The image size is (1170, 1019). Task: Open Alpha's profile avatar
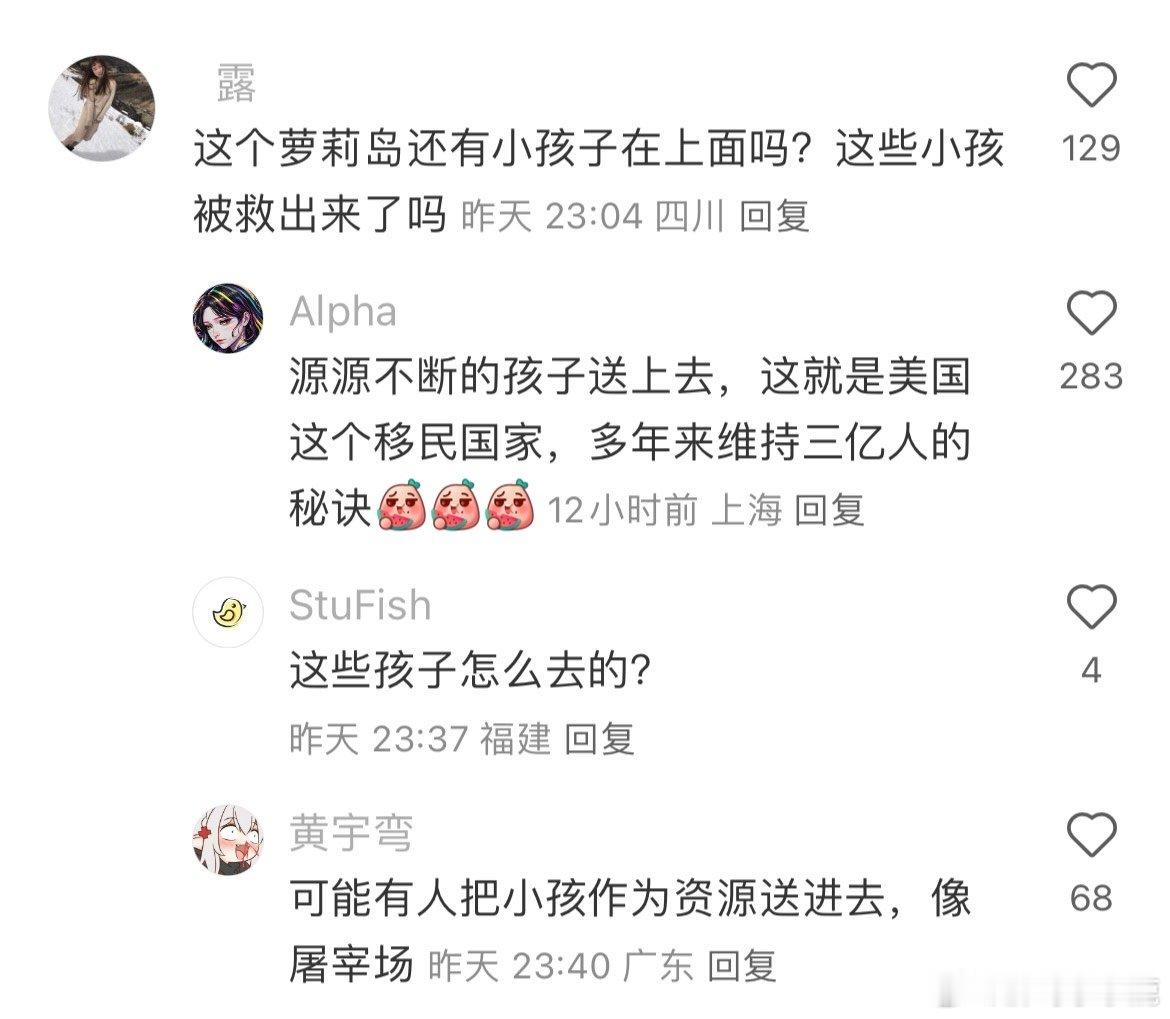[228, 318]
